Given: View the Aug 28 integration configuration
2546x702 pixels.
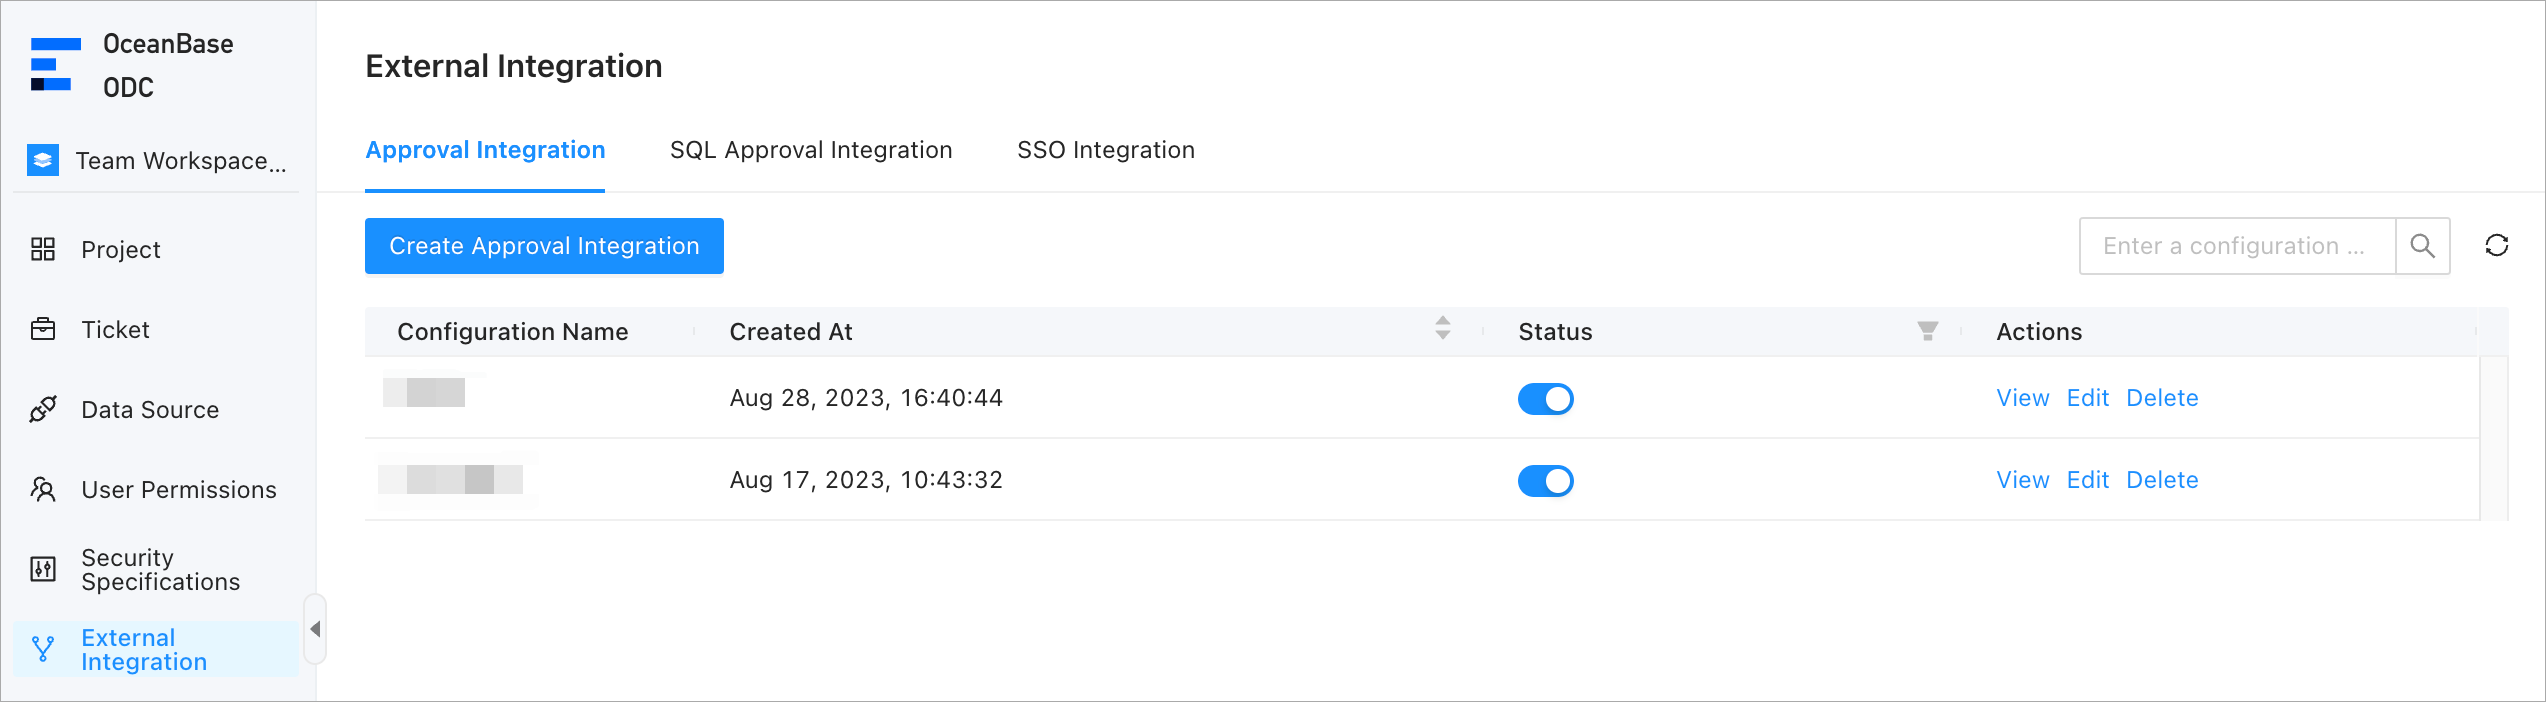Looking at the screenshot, I should point(2022,398).
